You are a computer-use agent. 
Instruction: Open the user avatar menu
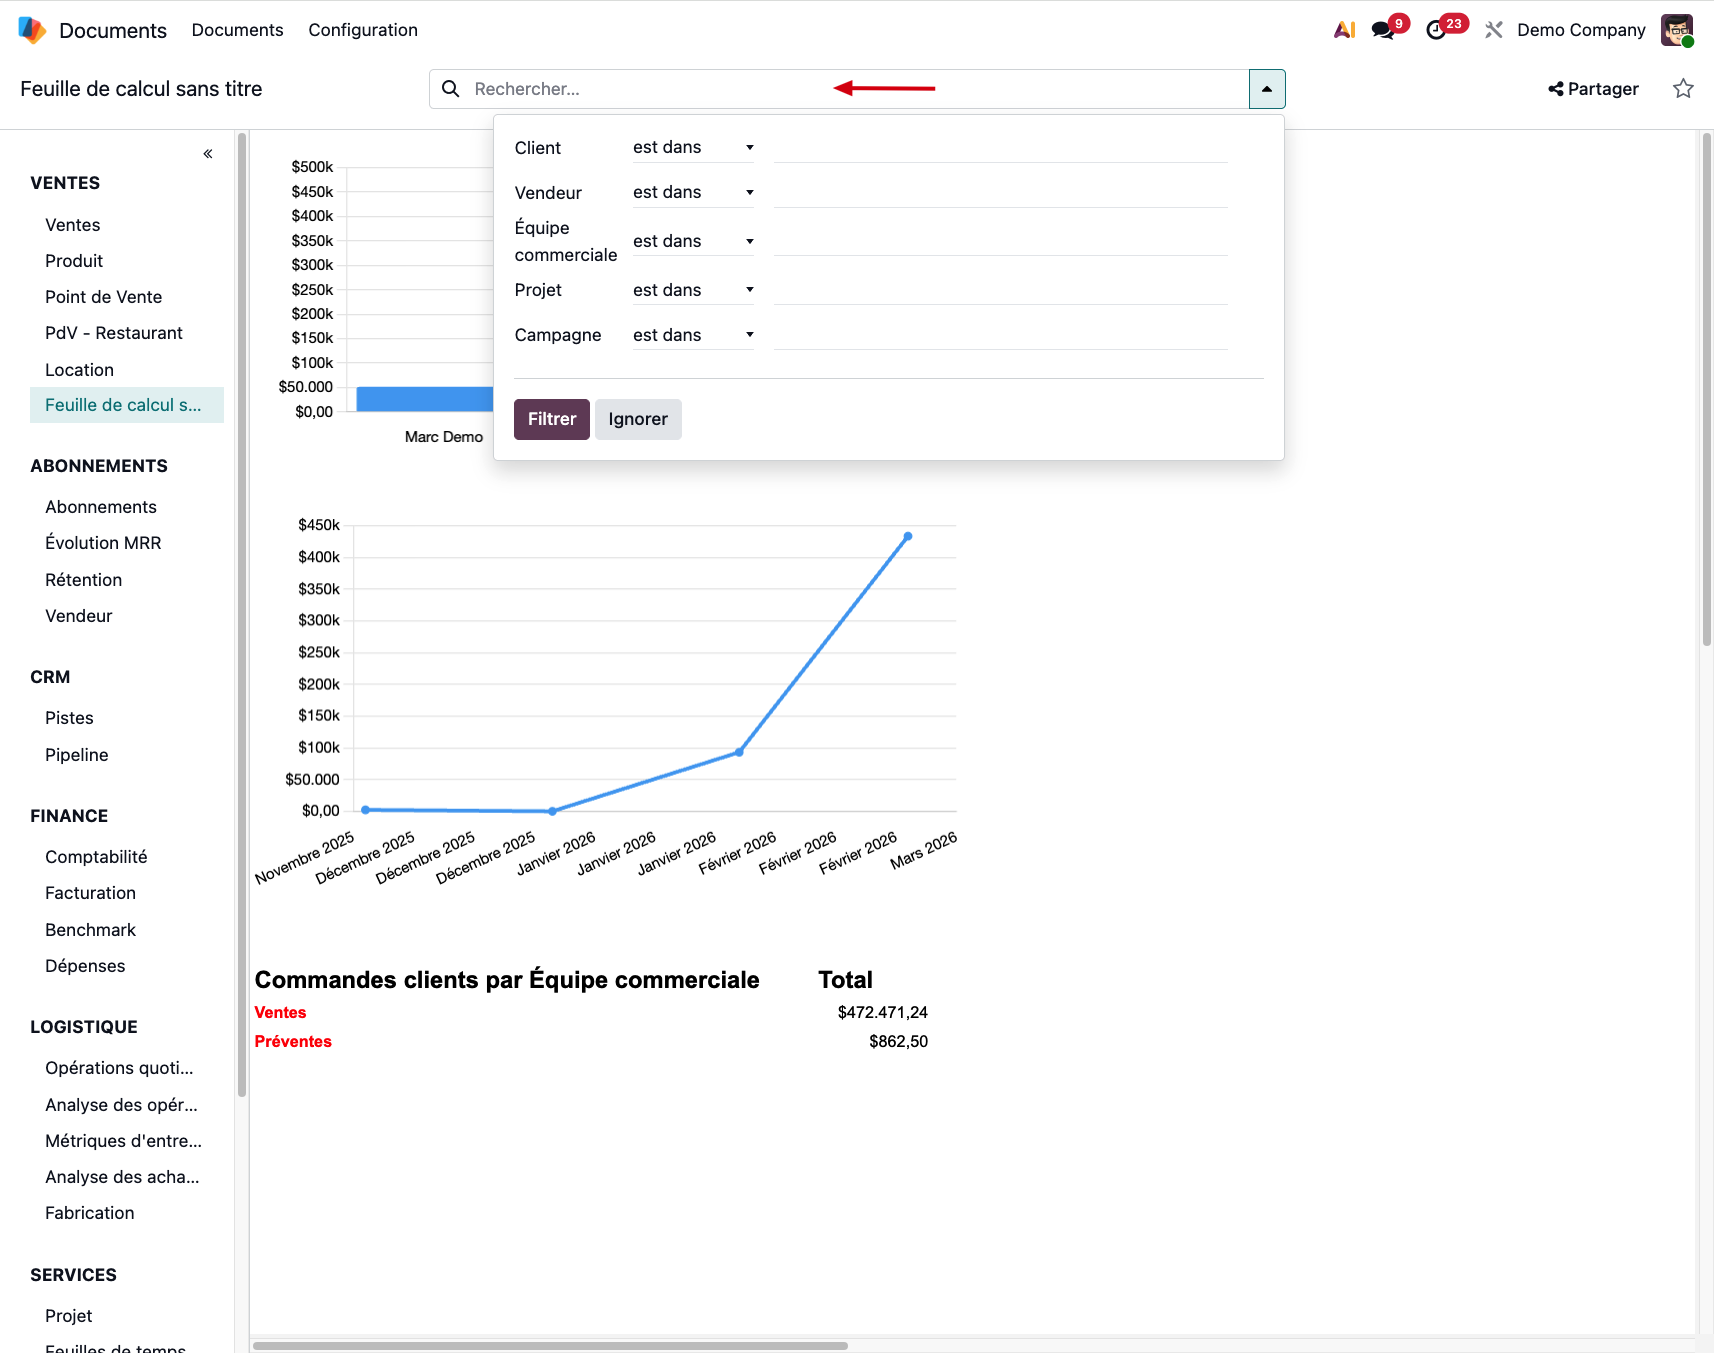click(1676, 30)
